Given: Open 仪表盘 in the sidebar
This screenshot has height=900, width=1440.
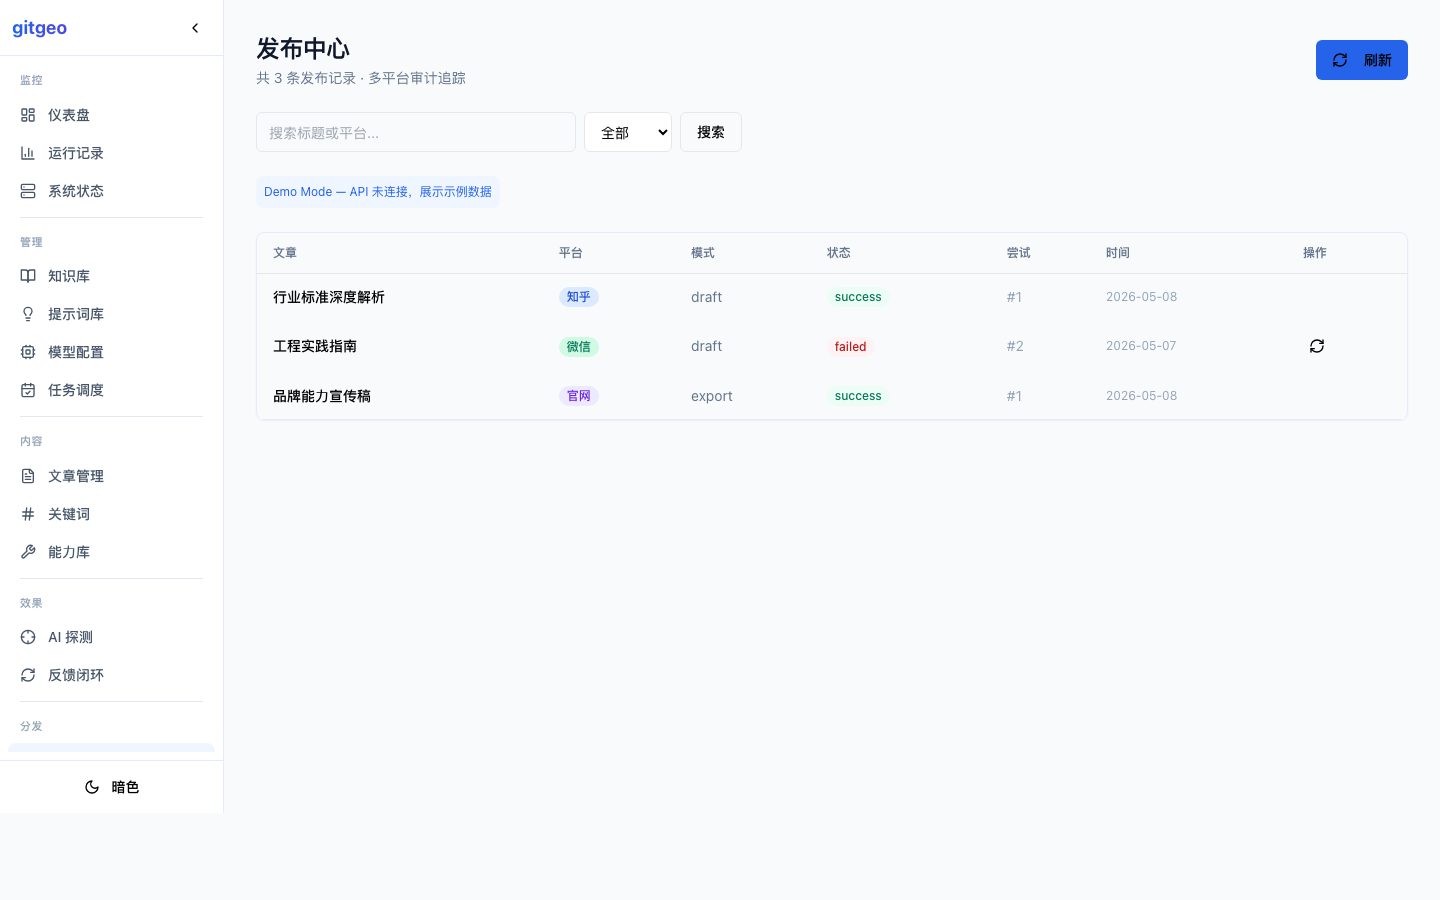Looking at the screenshot, I should point(111,115).
